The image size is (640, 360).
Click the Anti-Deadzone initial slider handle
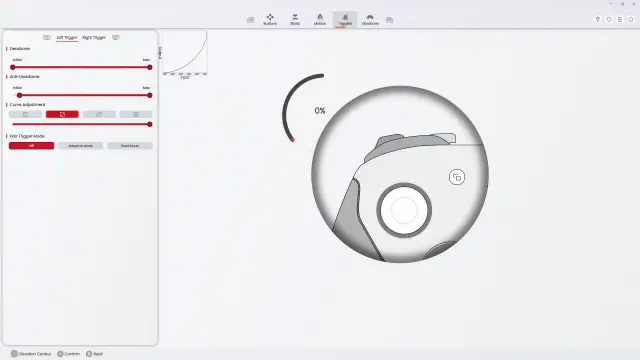(x=20, y=95)
